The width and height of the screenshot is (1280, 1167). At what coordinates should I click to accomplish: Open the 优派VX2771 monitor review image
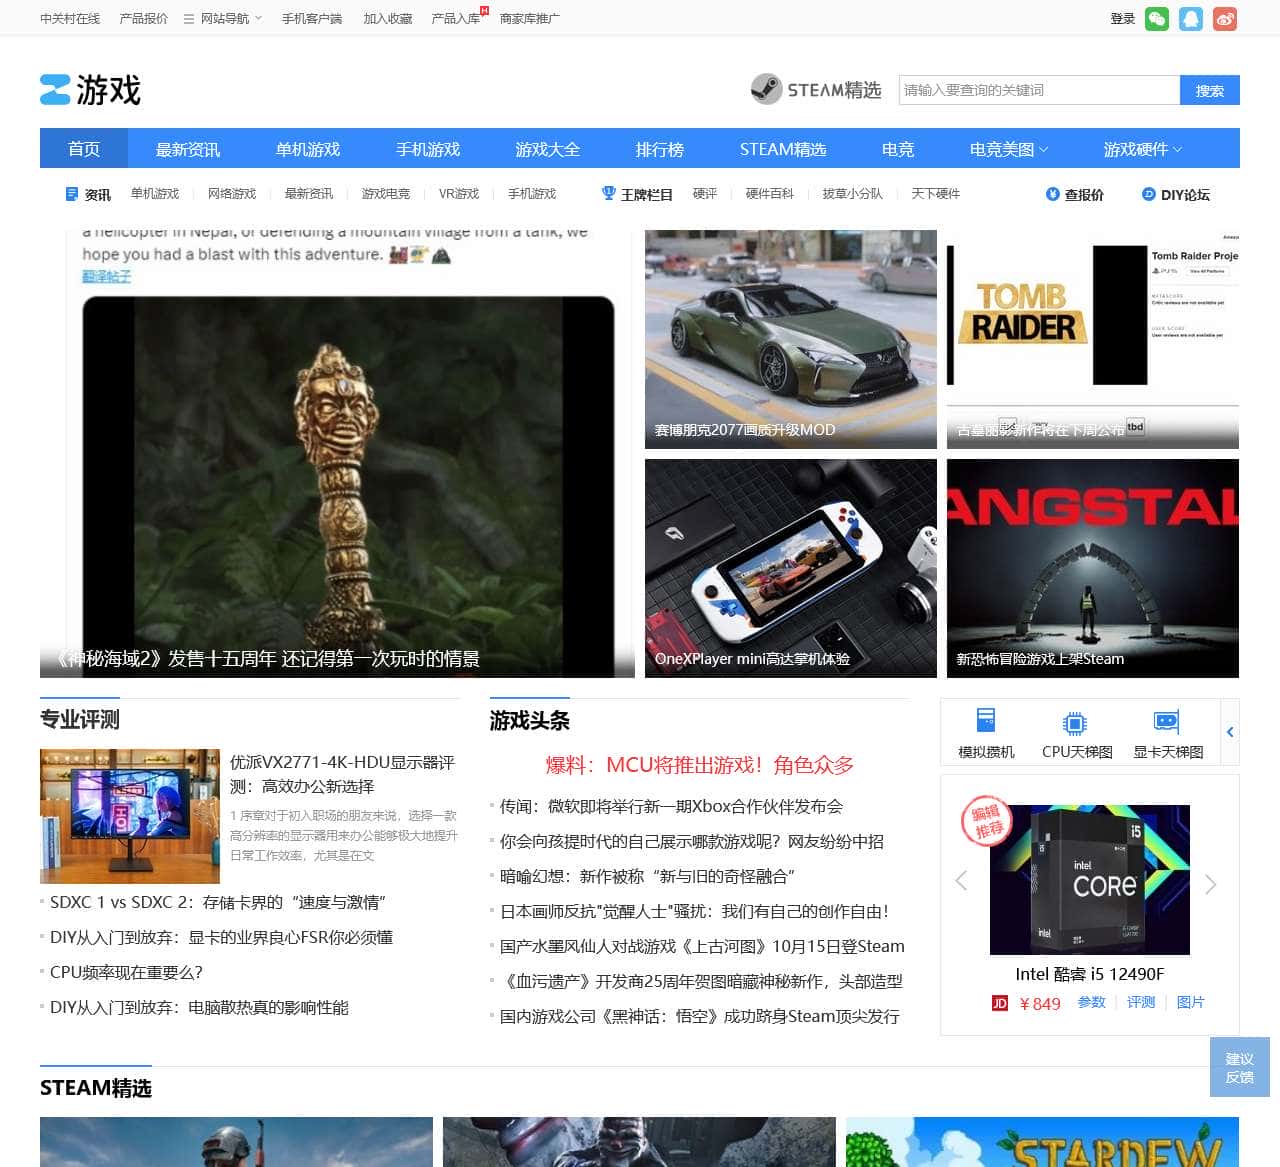130,816
